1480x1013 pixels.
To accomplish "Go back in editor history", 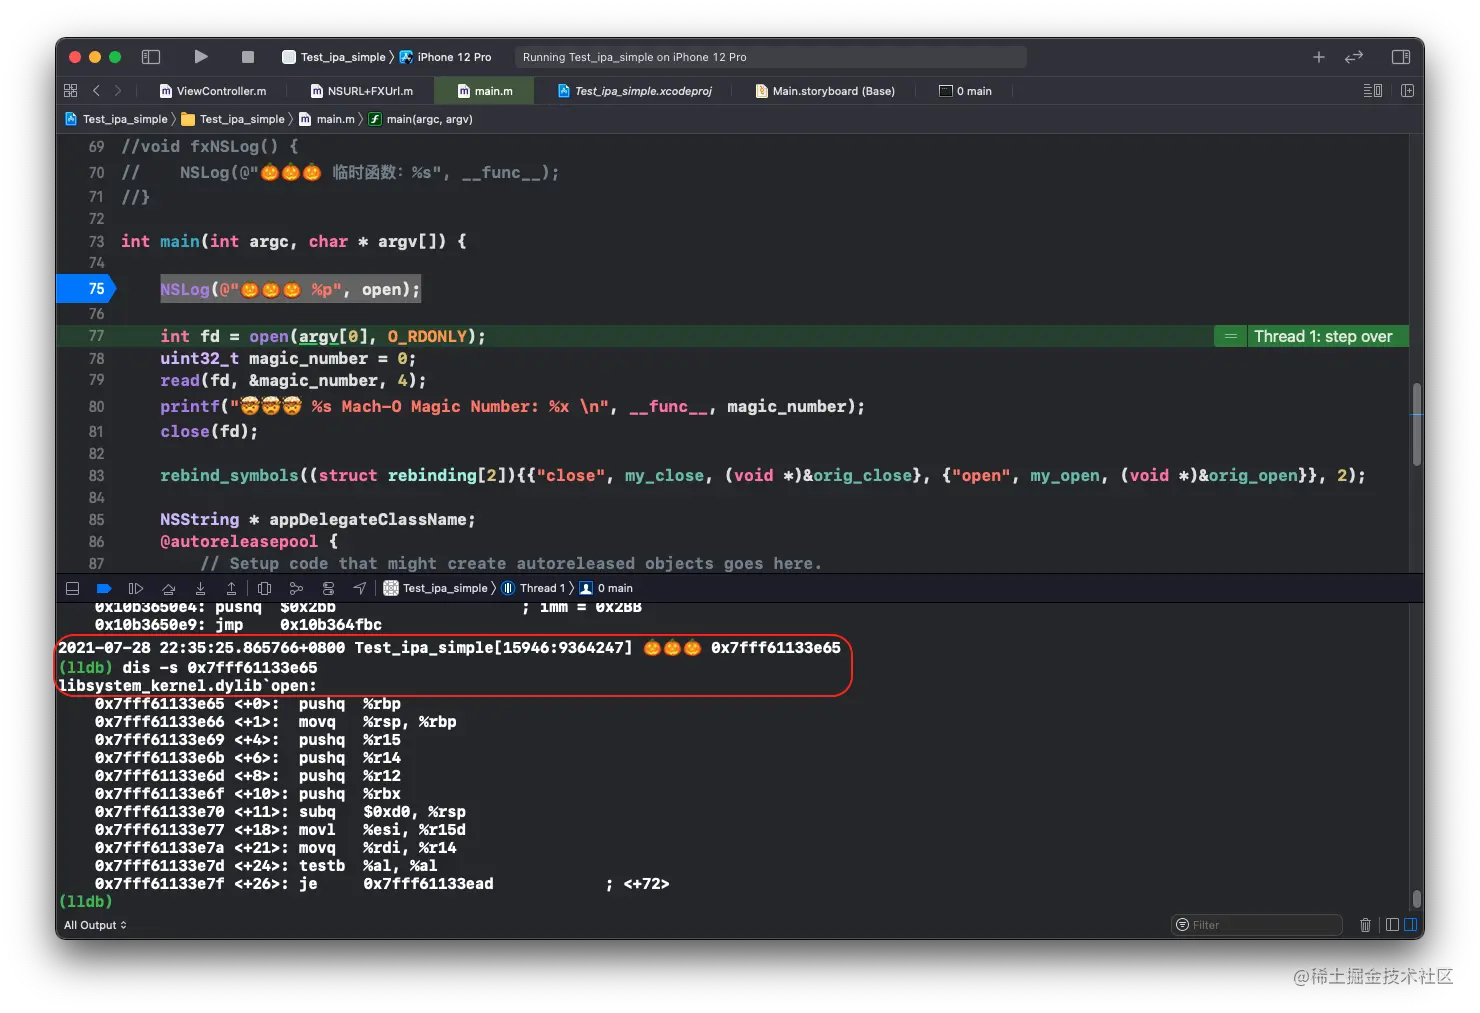I will [96, 91].
